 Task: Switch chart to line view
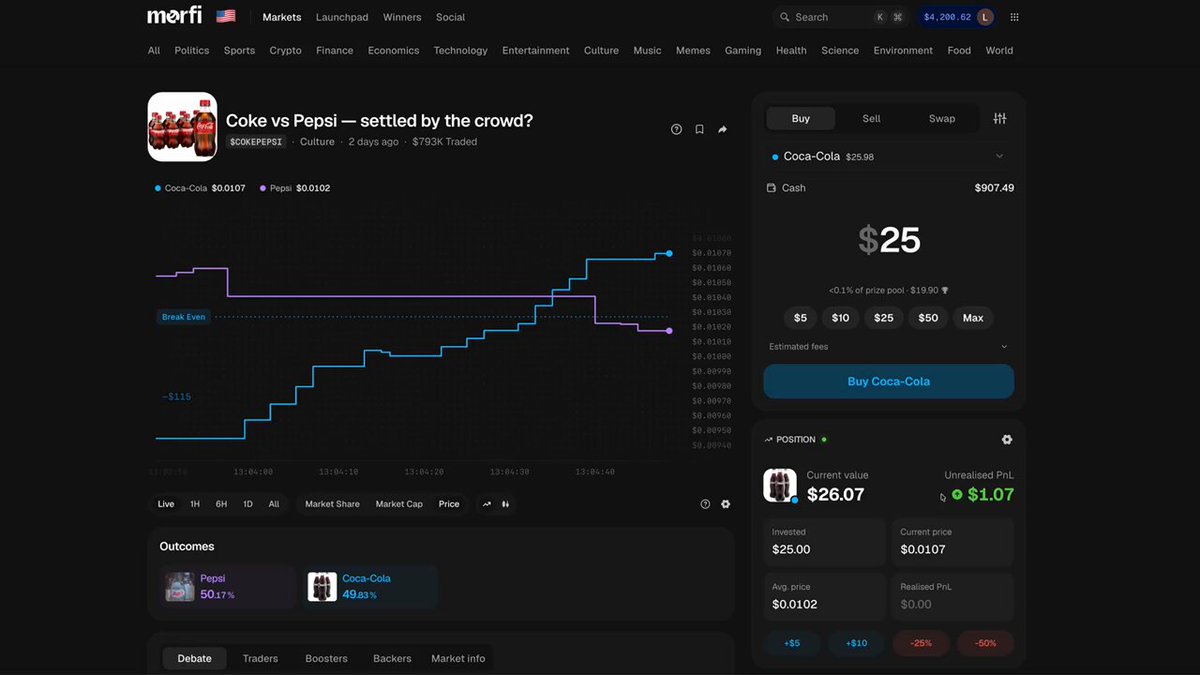click(x=487, y=504)
